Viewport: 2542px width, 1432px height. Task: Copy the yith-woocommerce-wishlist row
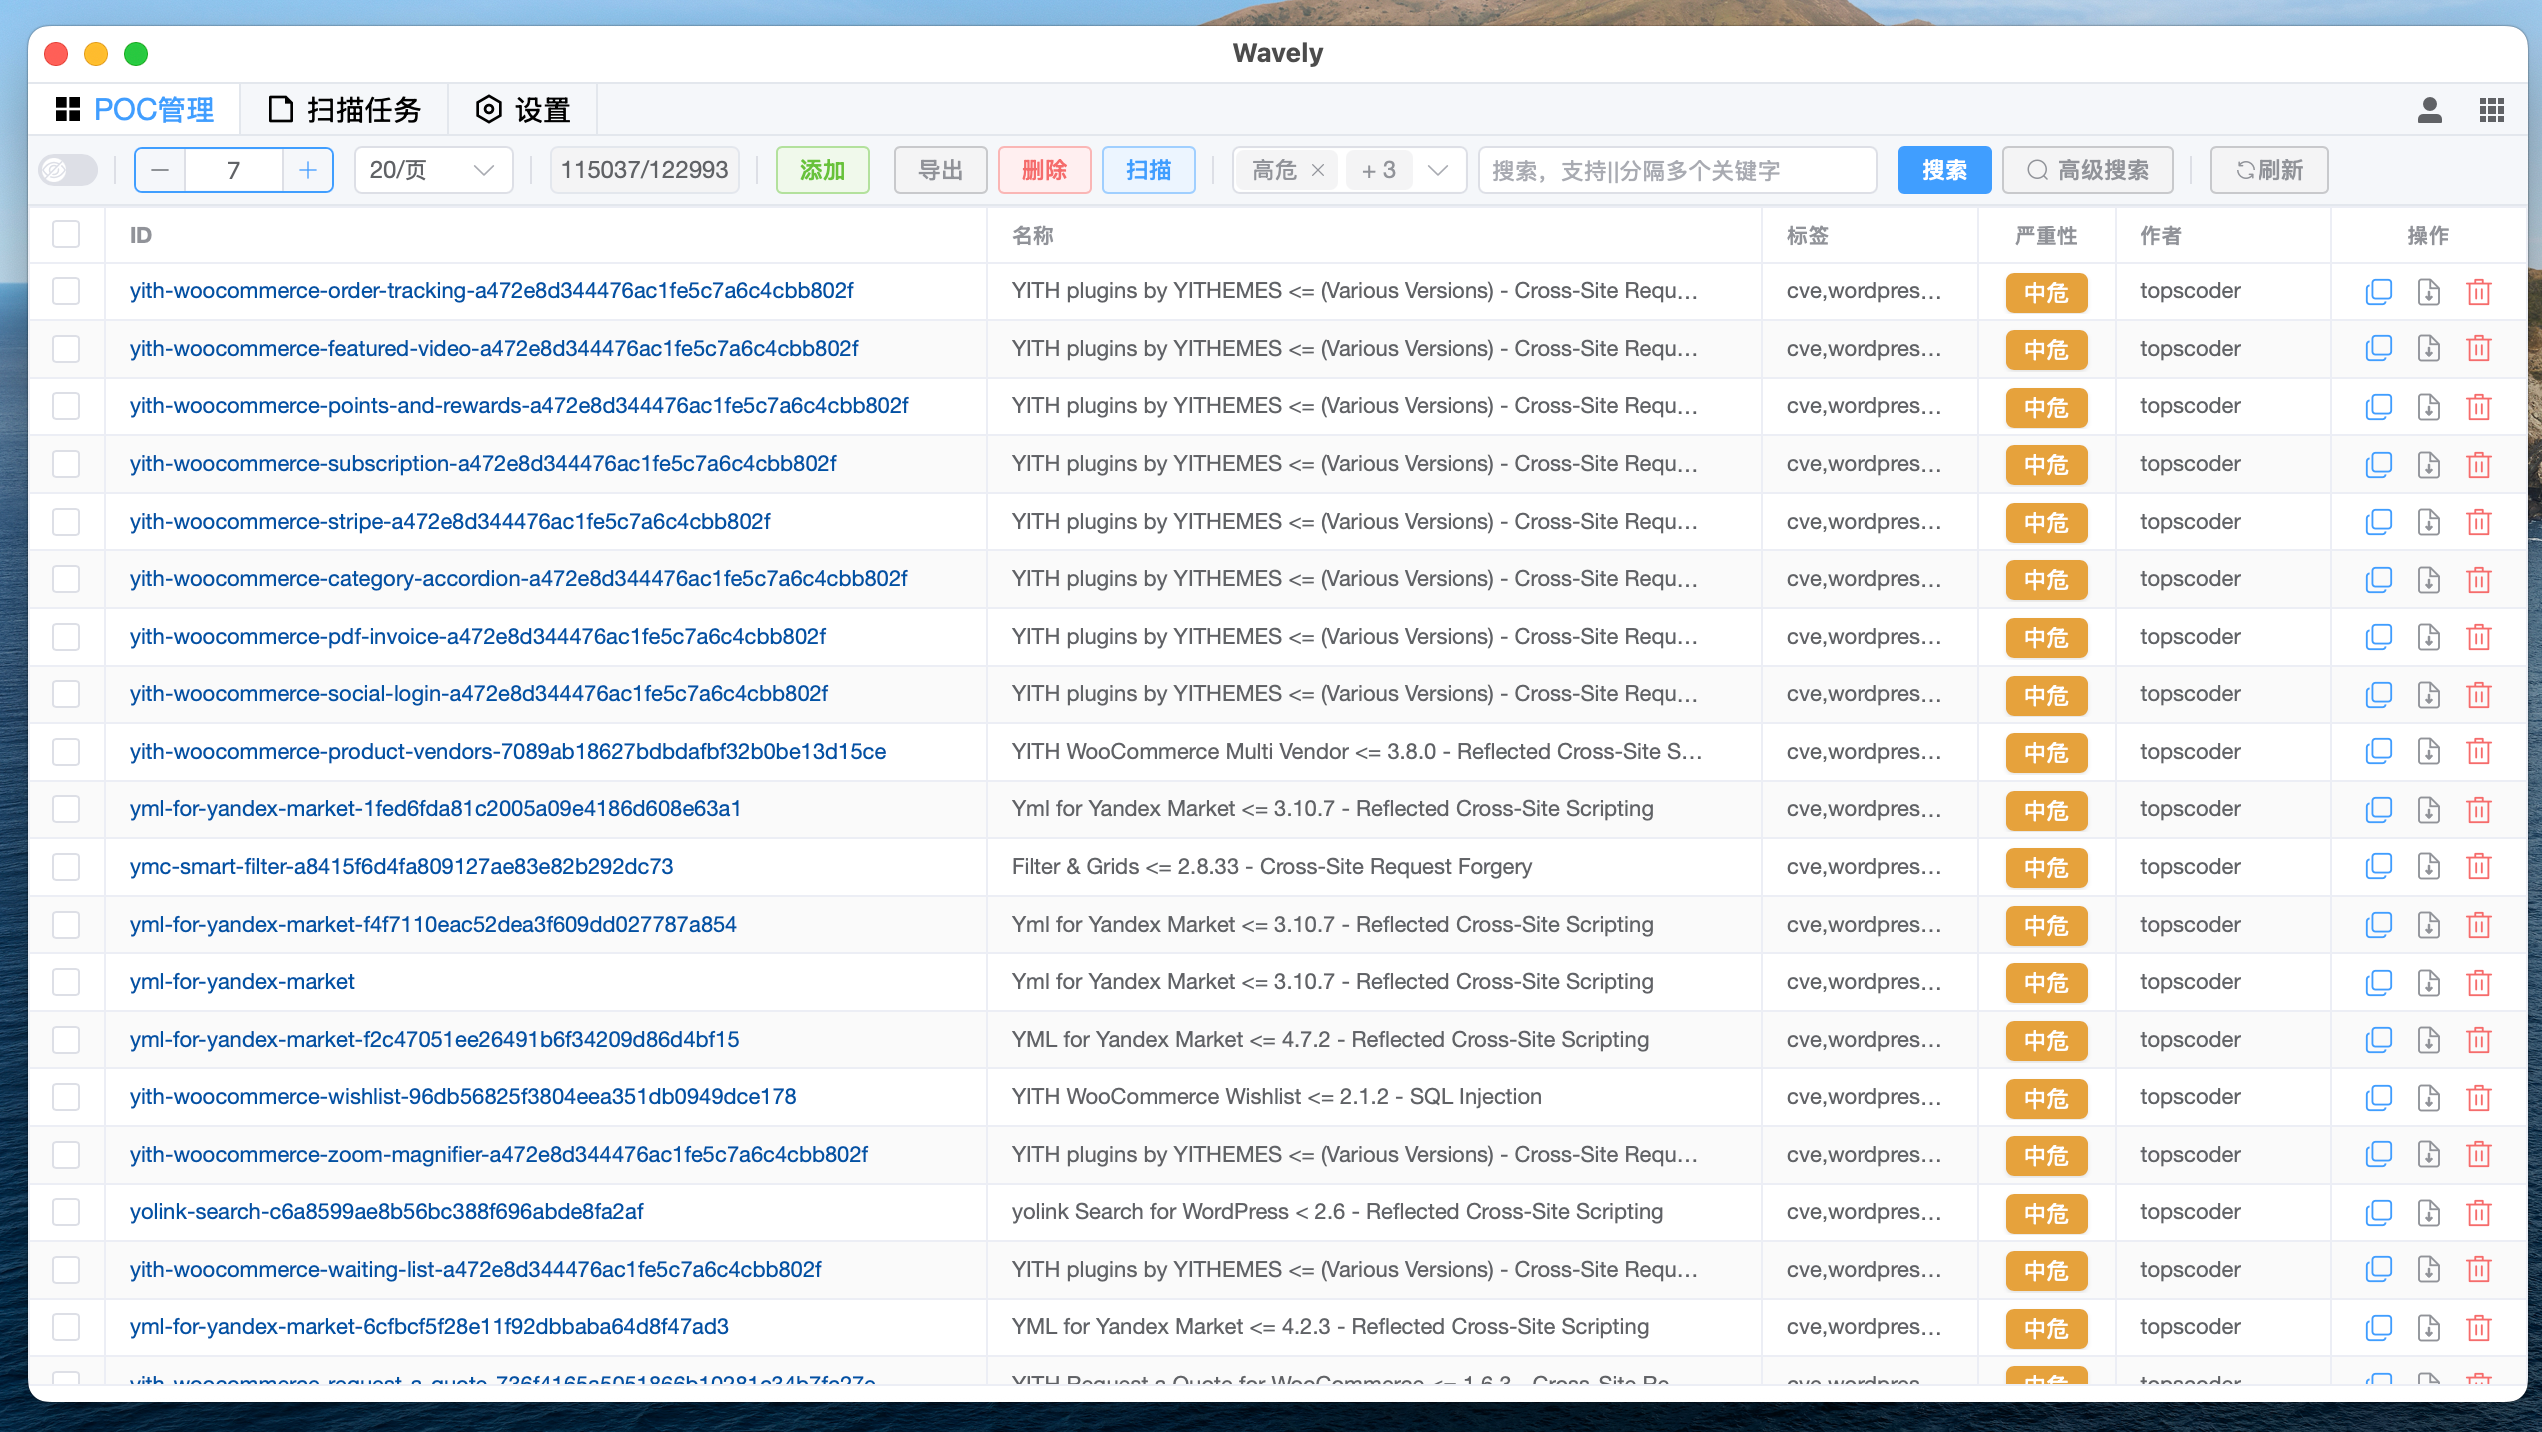[x=2378, y=1097]
